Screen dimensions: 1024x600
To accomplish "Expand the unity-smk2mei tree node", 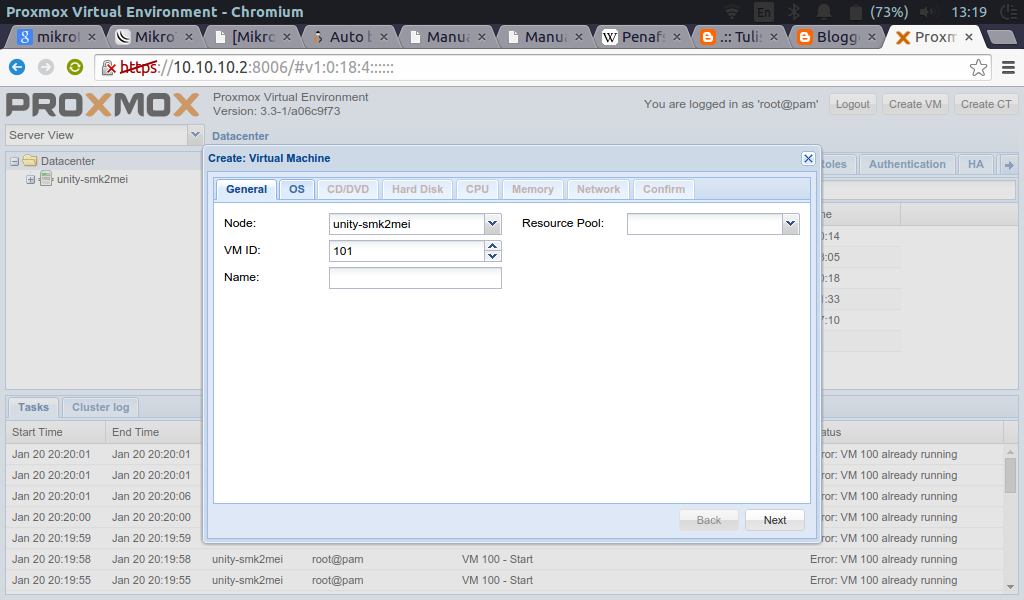I will point(30,180).
